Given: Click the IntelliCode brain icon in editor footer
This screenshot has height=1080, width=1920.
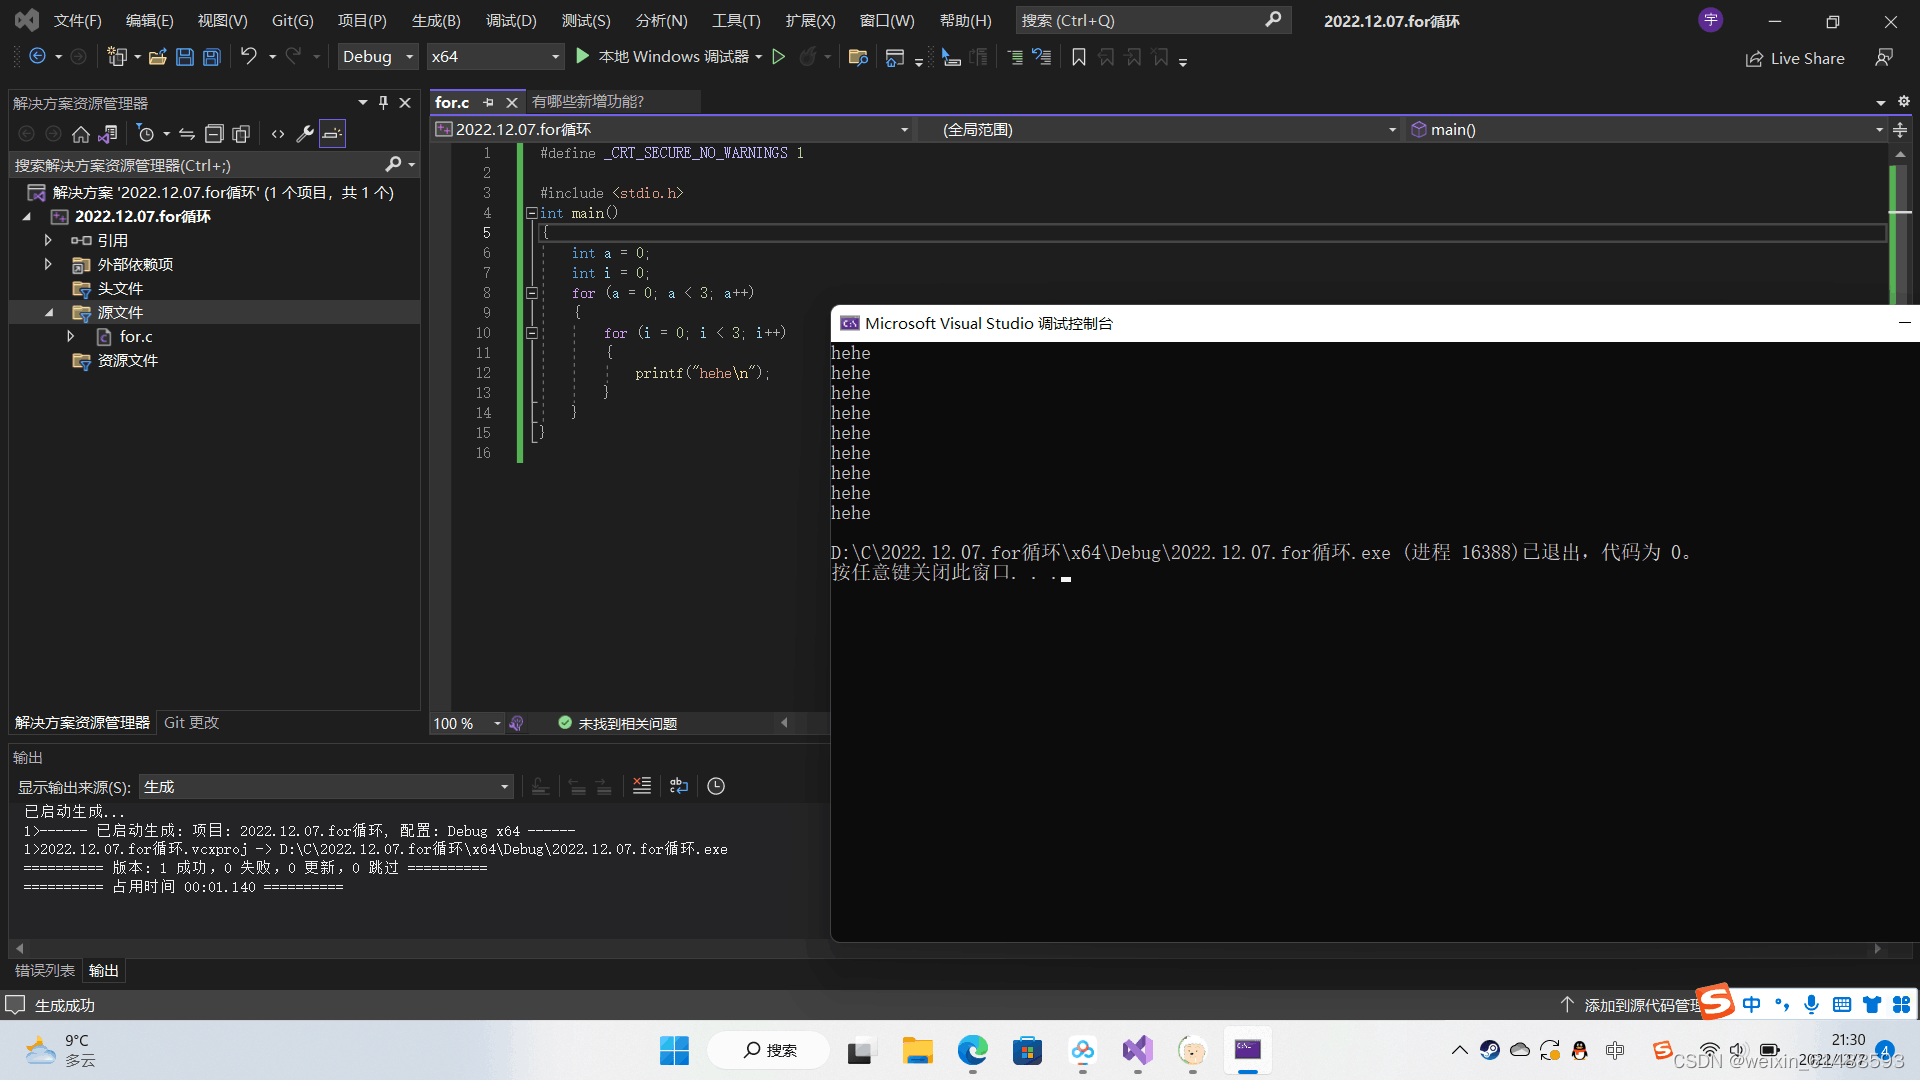Looking at the screenshot, I should pyautogui.click(x=517, y=723).
